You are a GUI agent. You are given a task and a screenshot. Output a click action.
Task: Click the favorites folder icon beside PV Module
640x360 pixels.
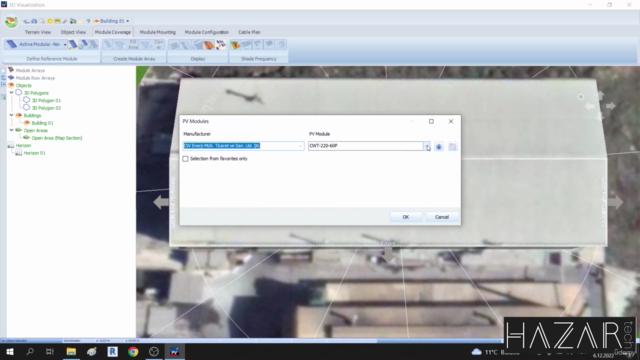point(452,147)
